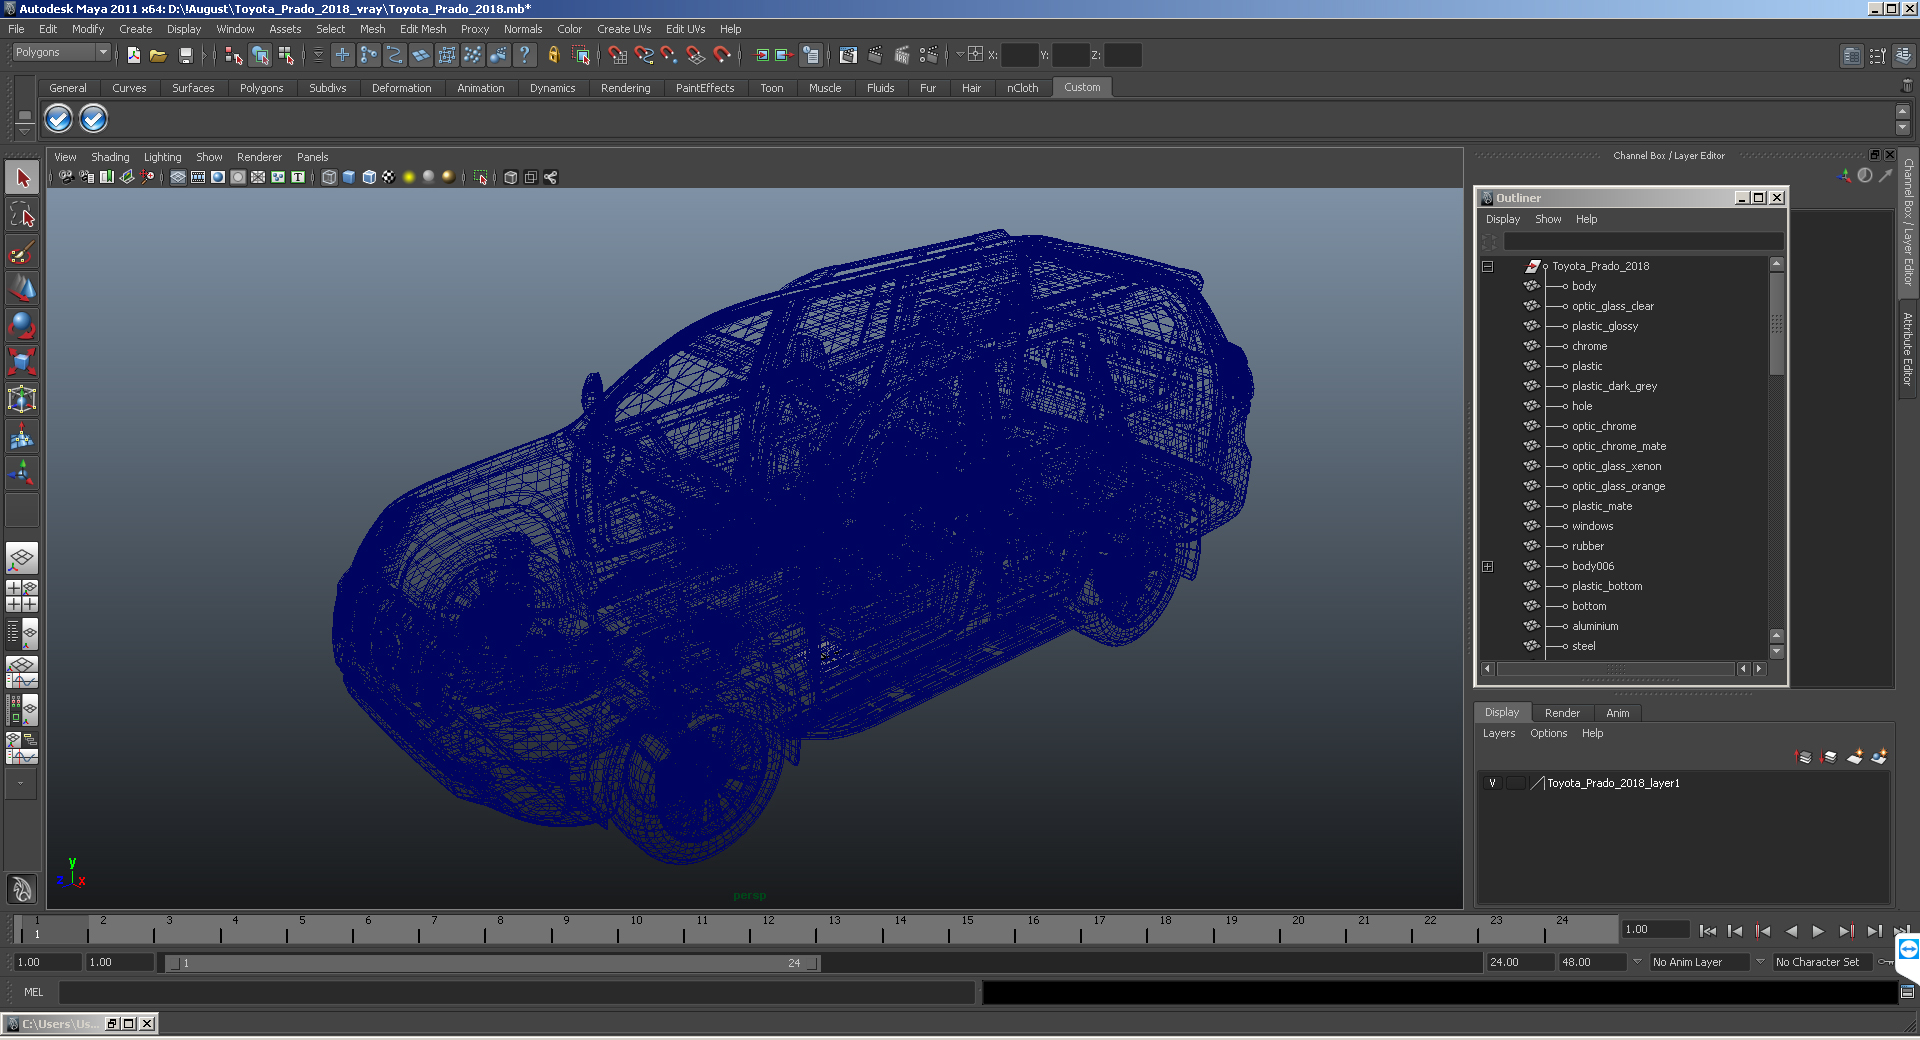Click the Play backwards button
1920x1040 pixels.
tap(1791, 931)
